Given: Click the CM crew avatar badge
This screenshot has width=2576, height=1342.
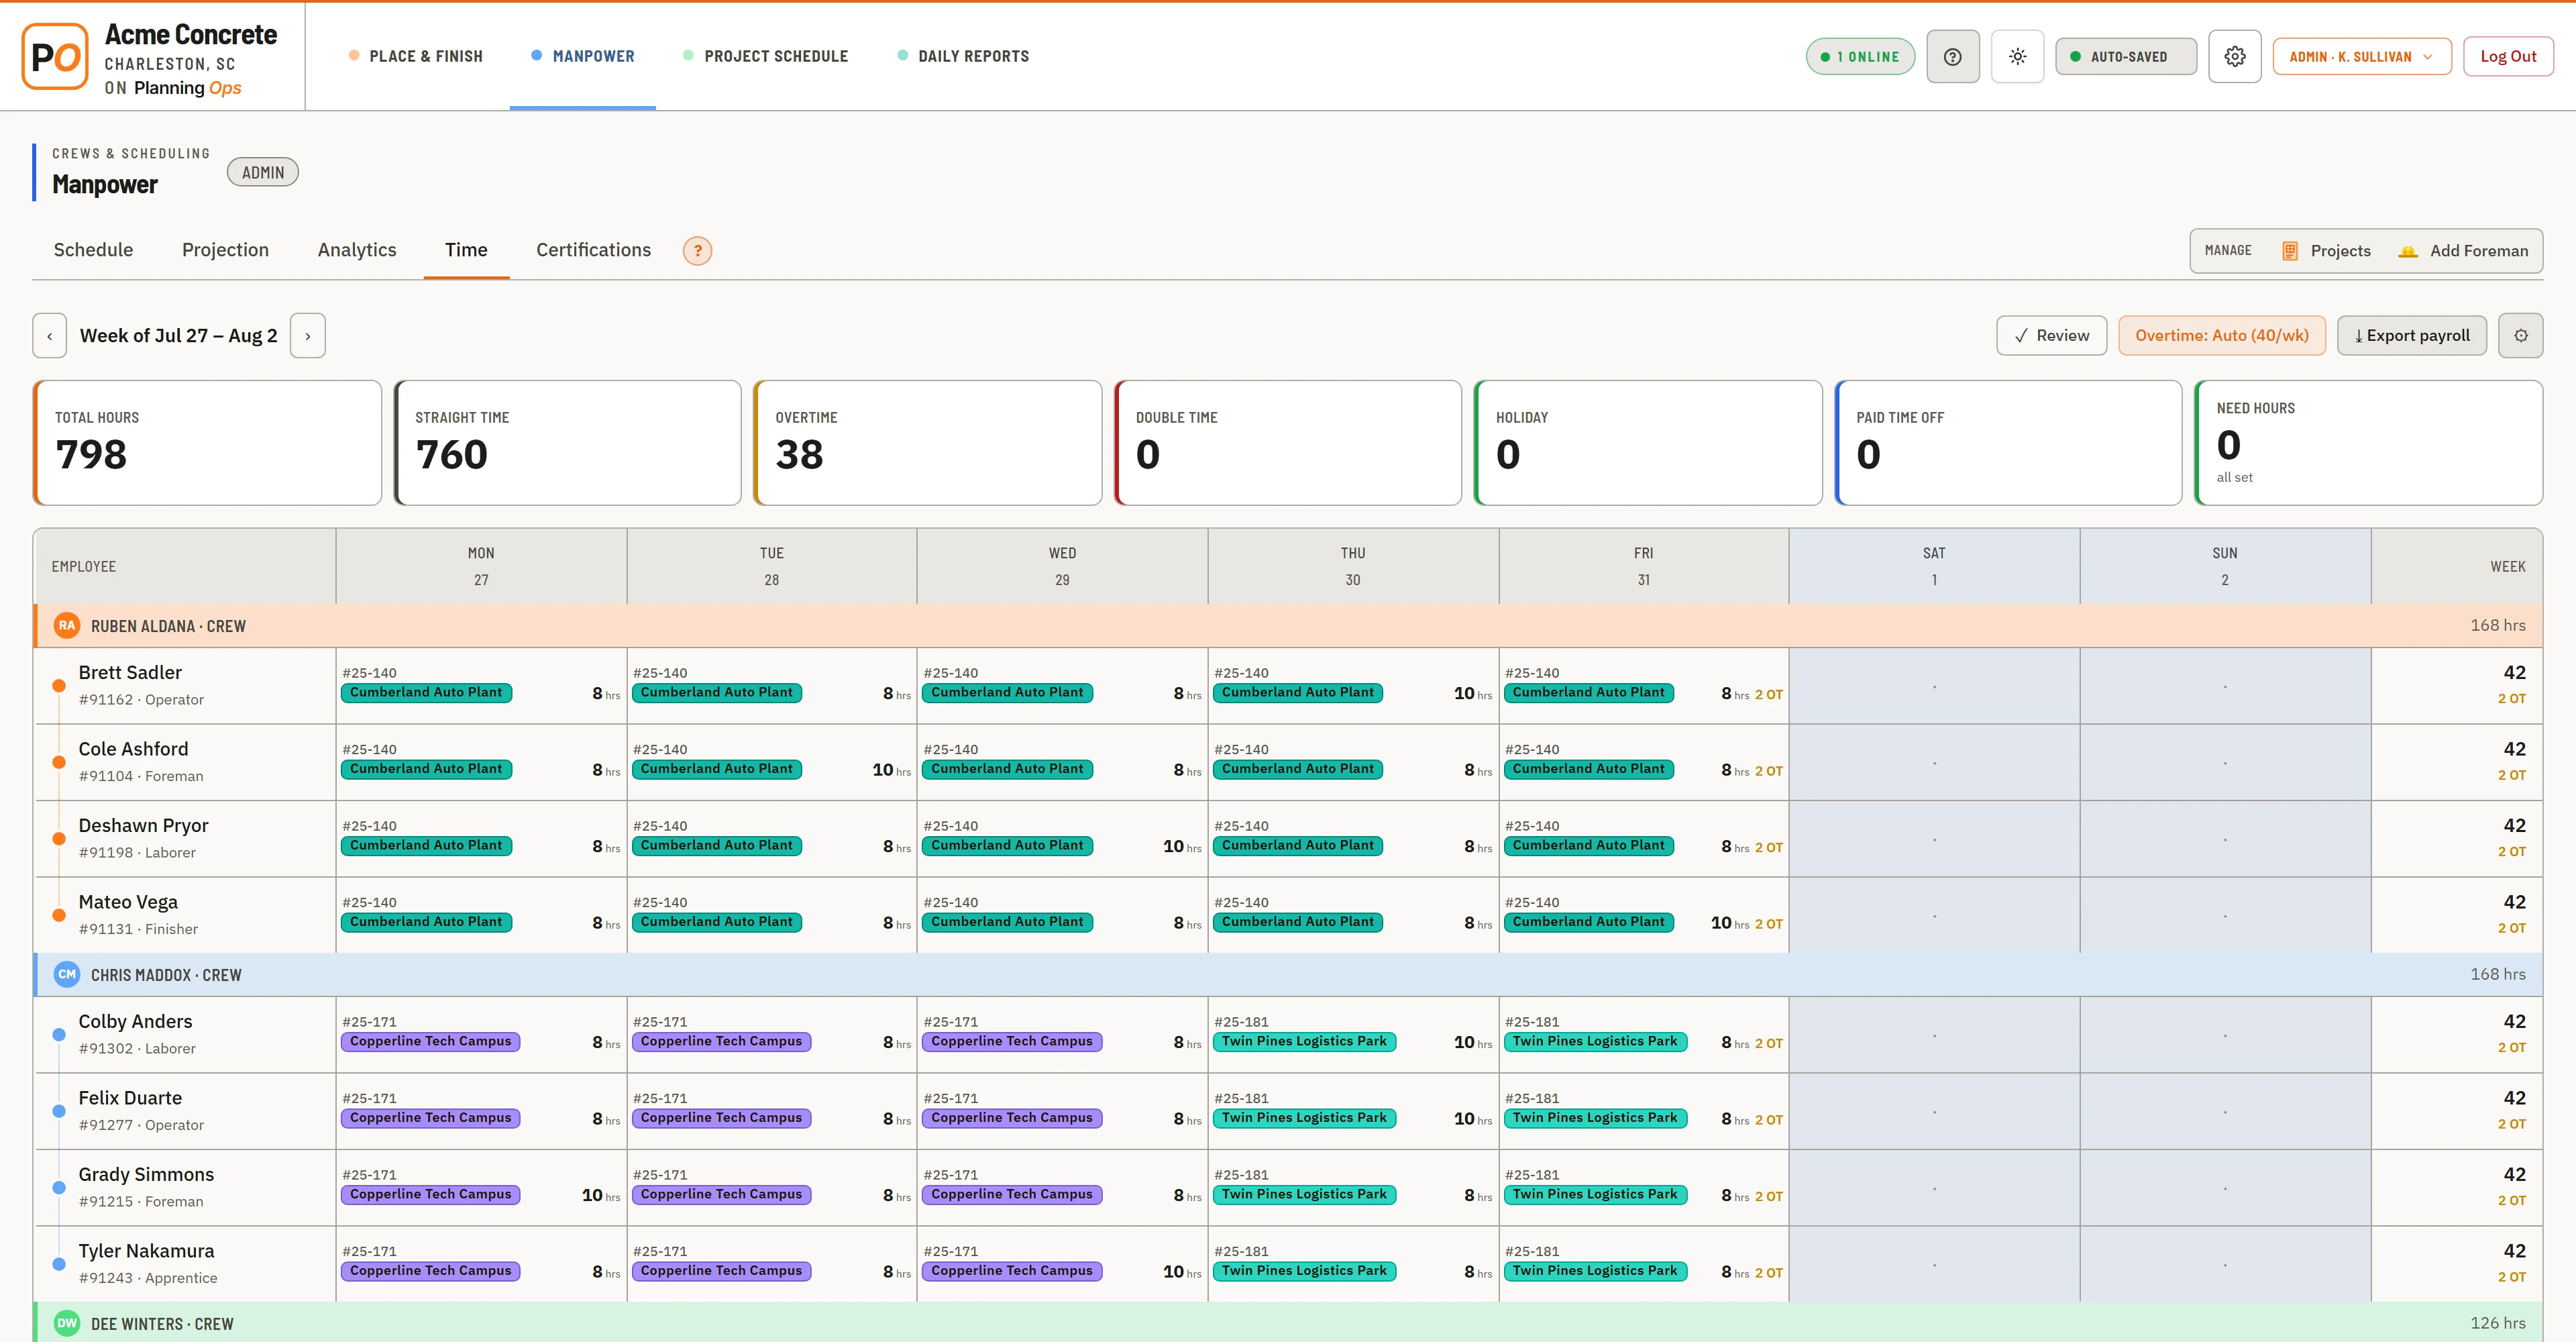Looking at the screenshot, I should point(67,975).
